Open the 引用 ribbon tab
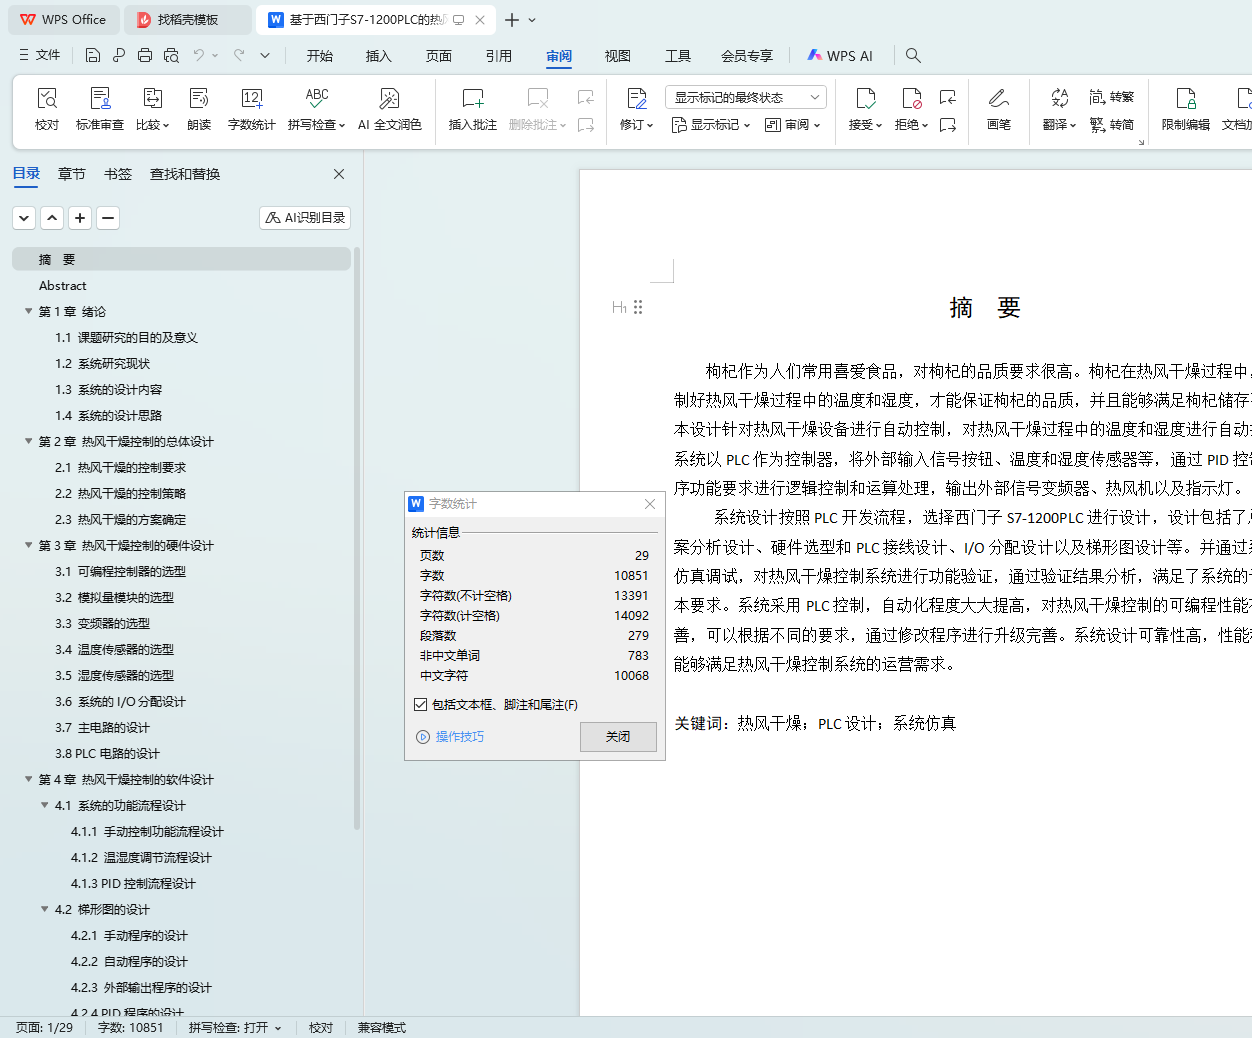 [499, 56]
